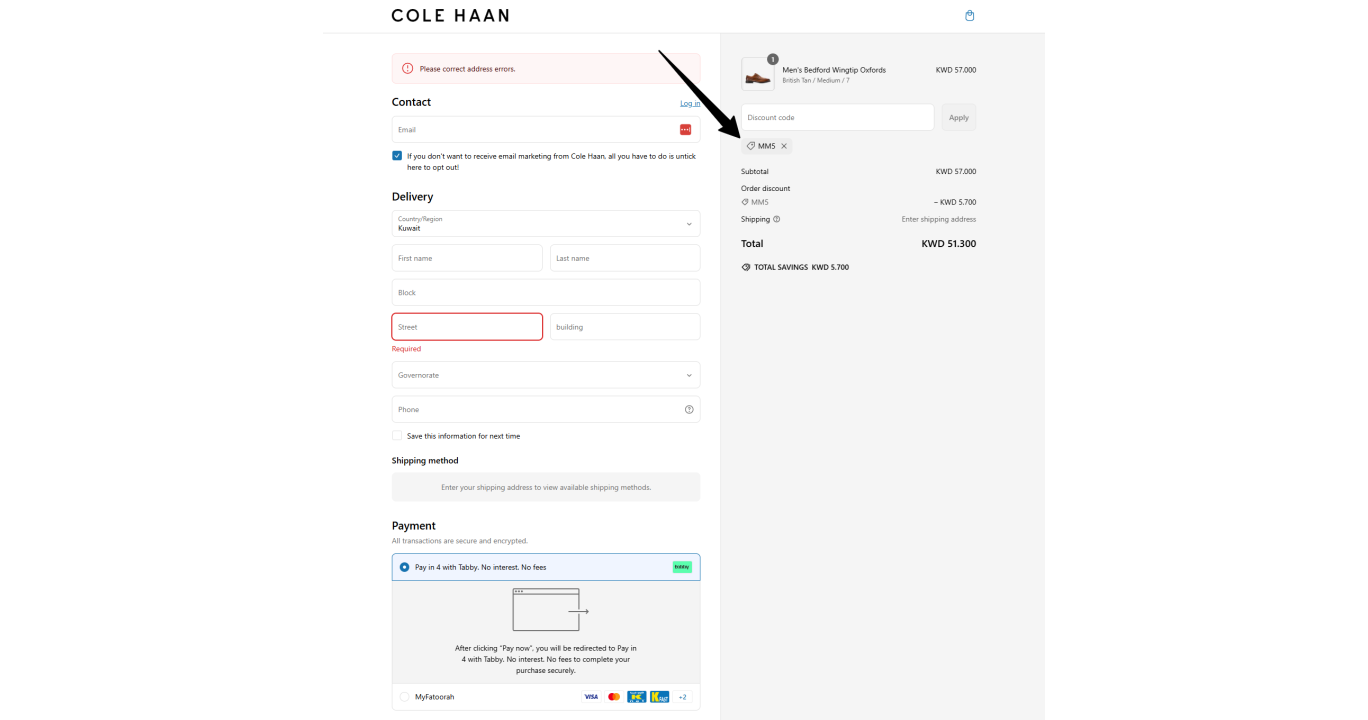
Task: Click the error alert icon in the banner
Action: point(408,69)
